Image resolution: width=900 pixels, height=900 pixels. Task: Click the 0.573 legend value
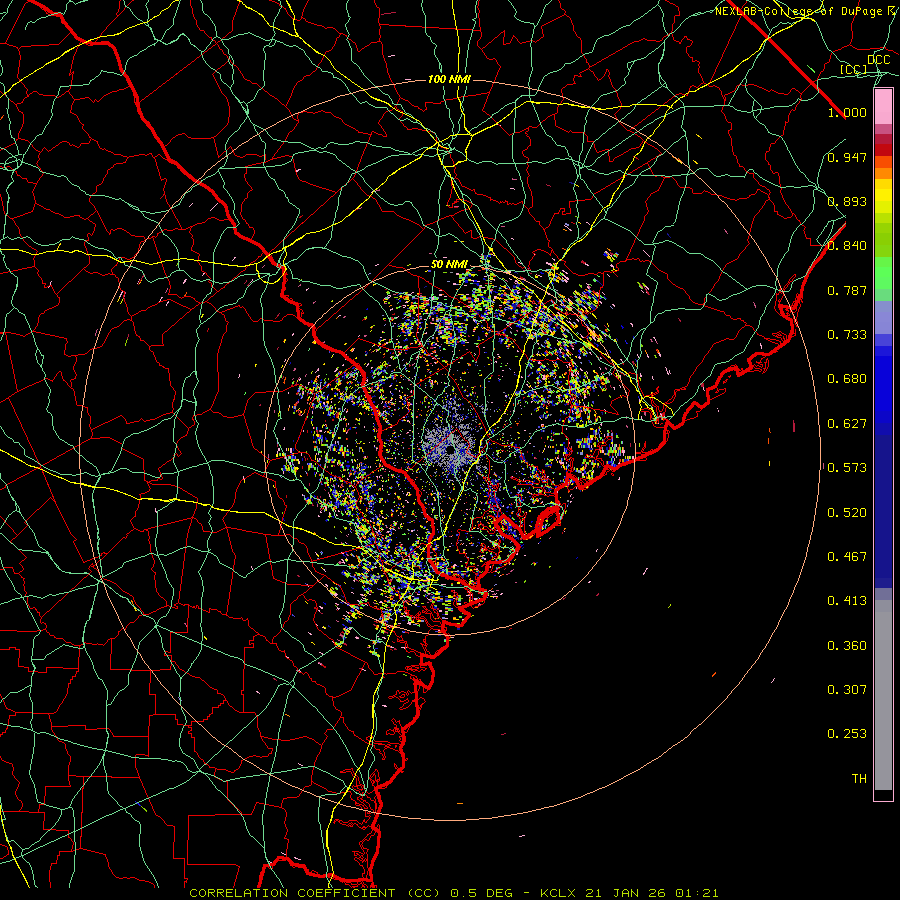(x=847, y=468)
